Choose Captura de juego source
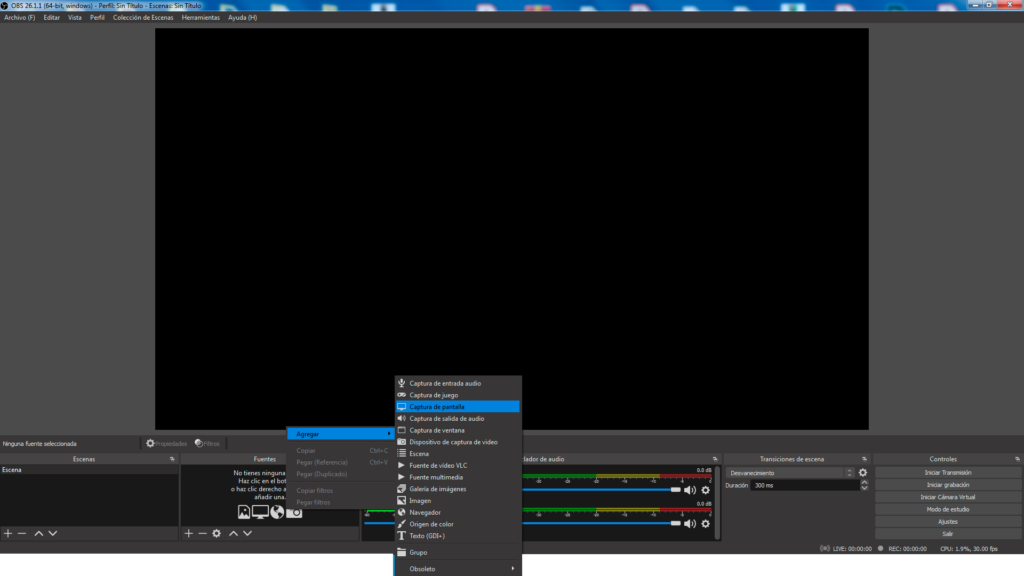The width and height of the screenshot is (1024, 576). (457, 395)
